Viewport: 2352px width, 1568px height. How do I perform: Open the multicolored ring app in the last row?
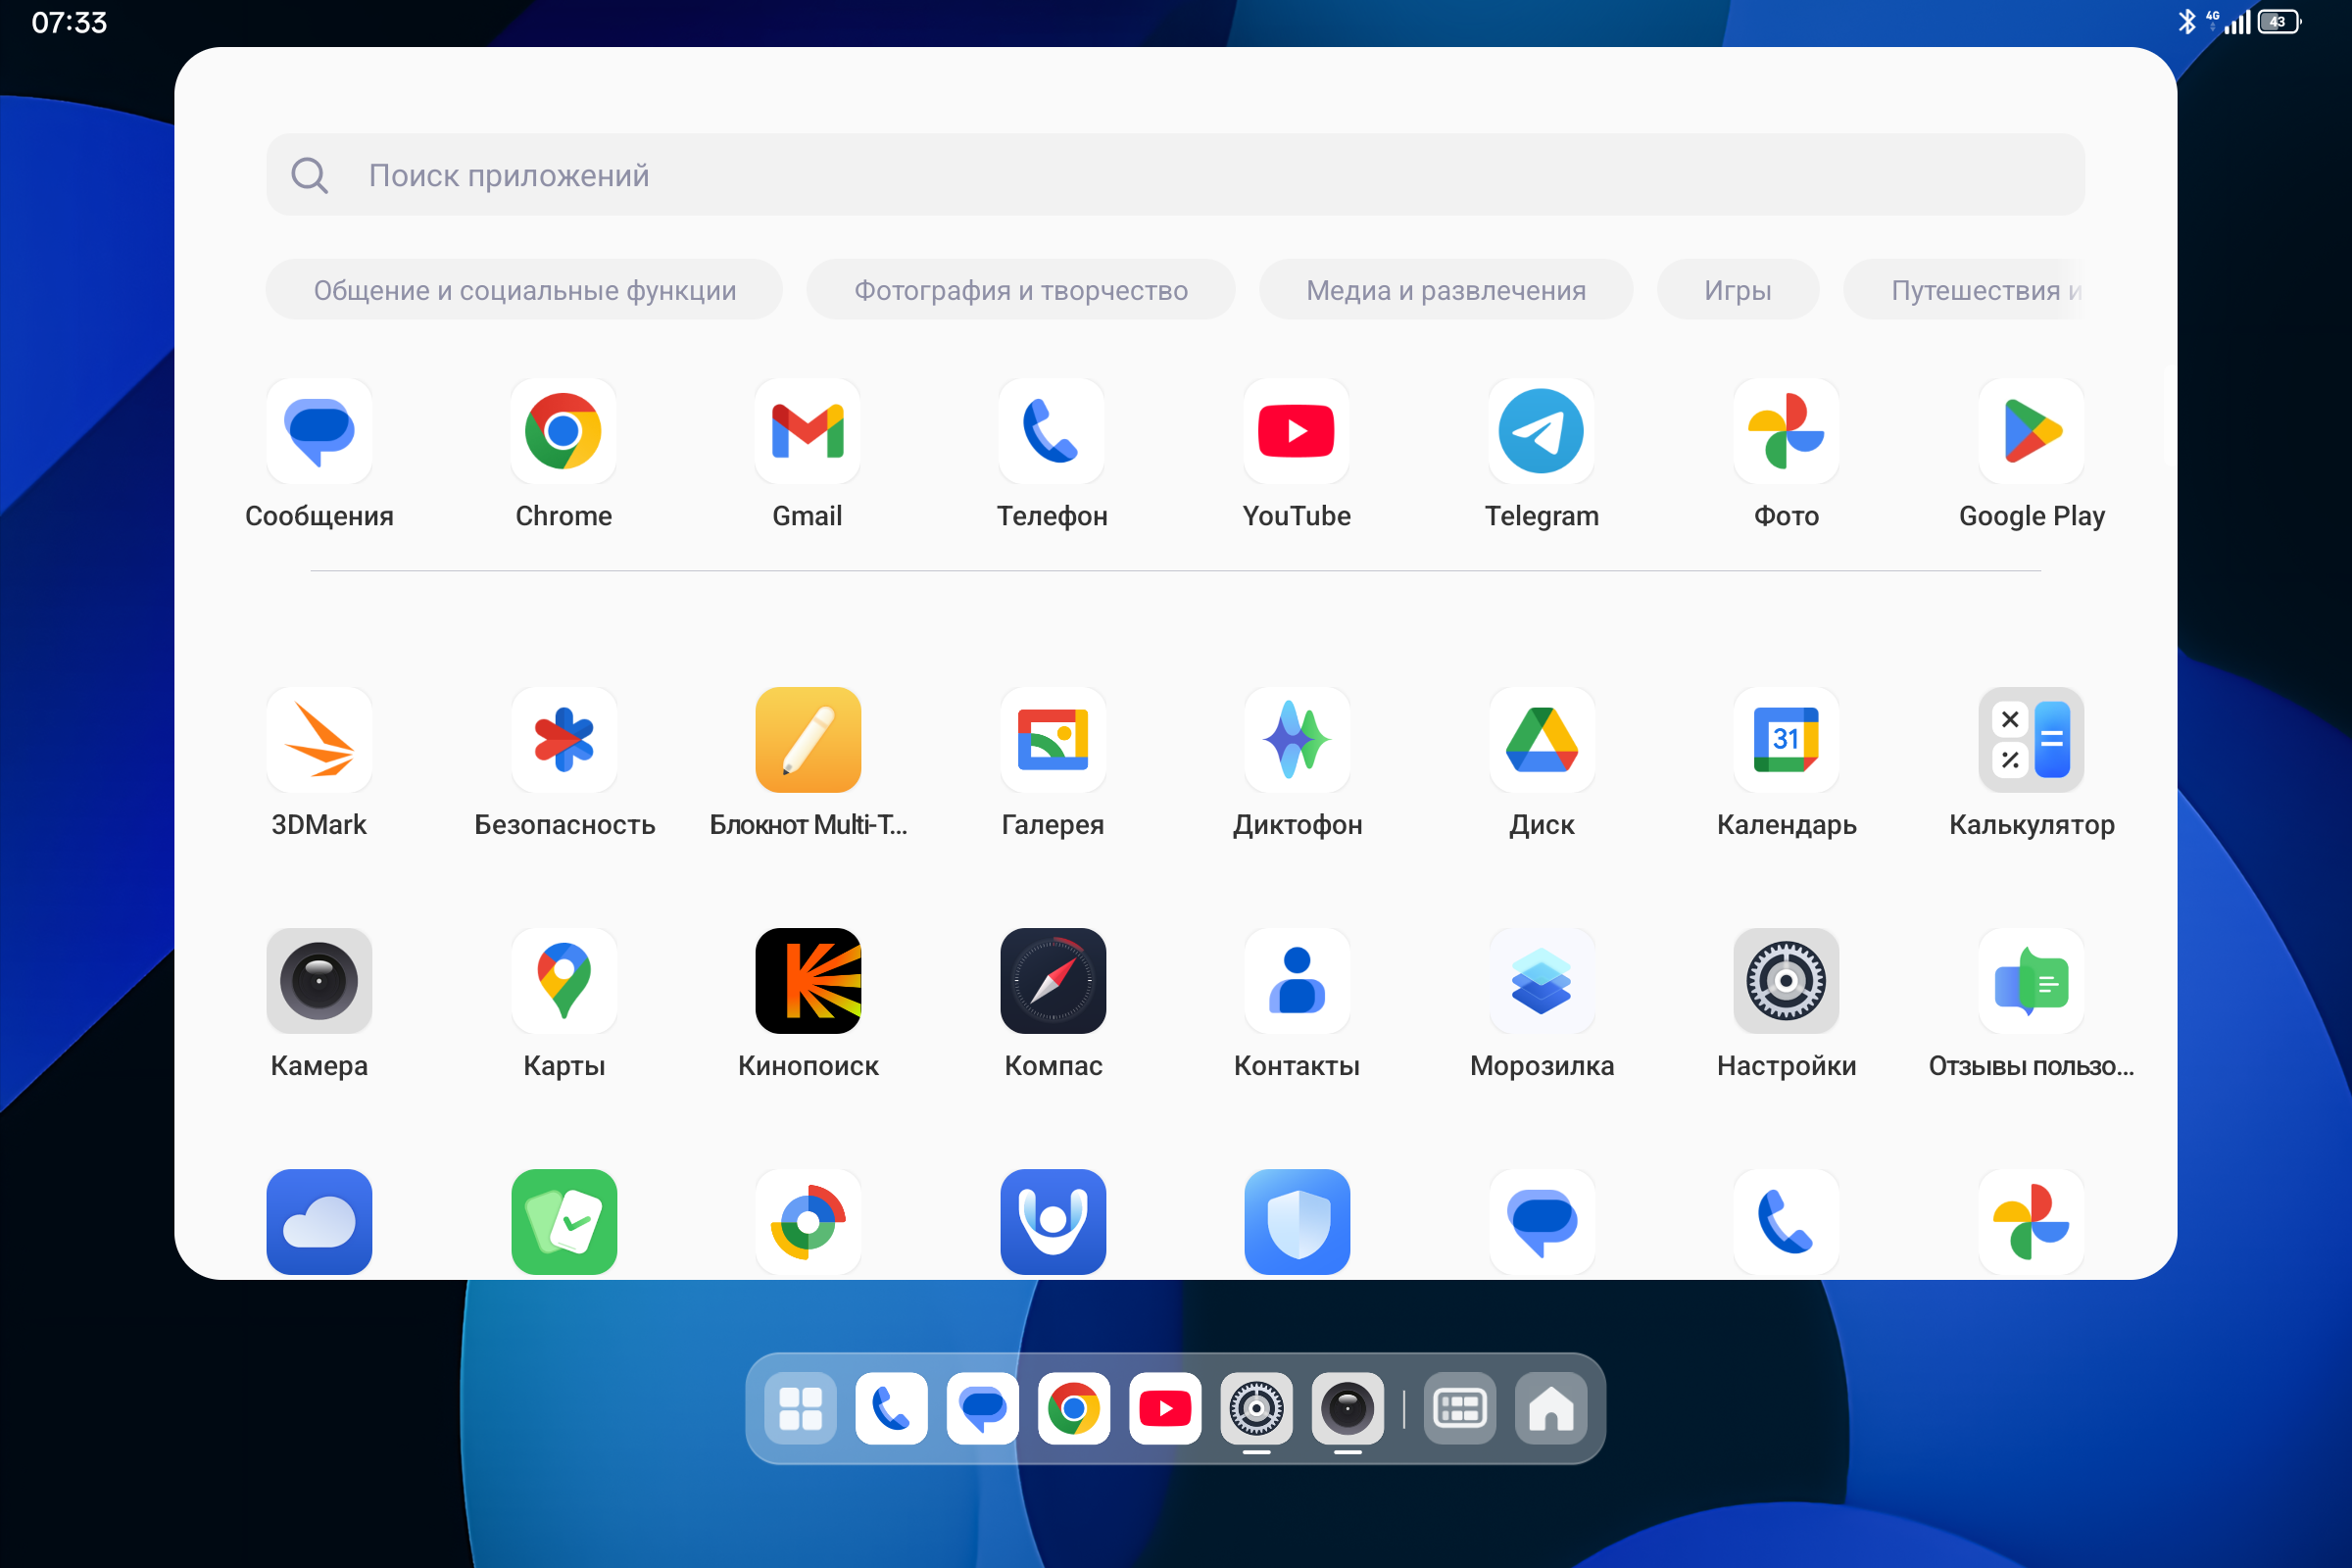(x=808, y=1222)
